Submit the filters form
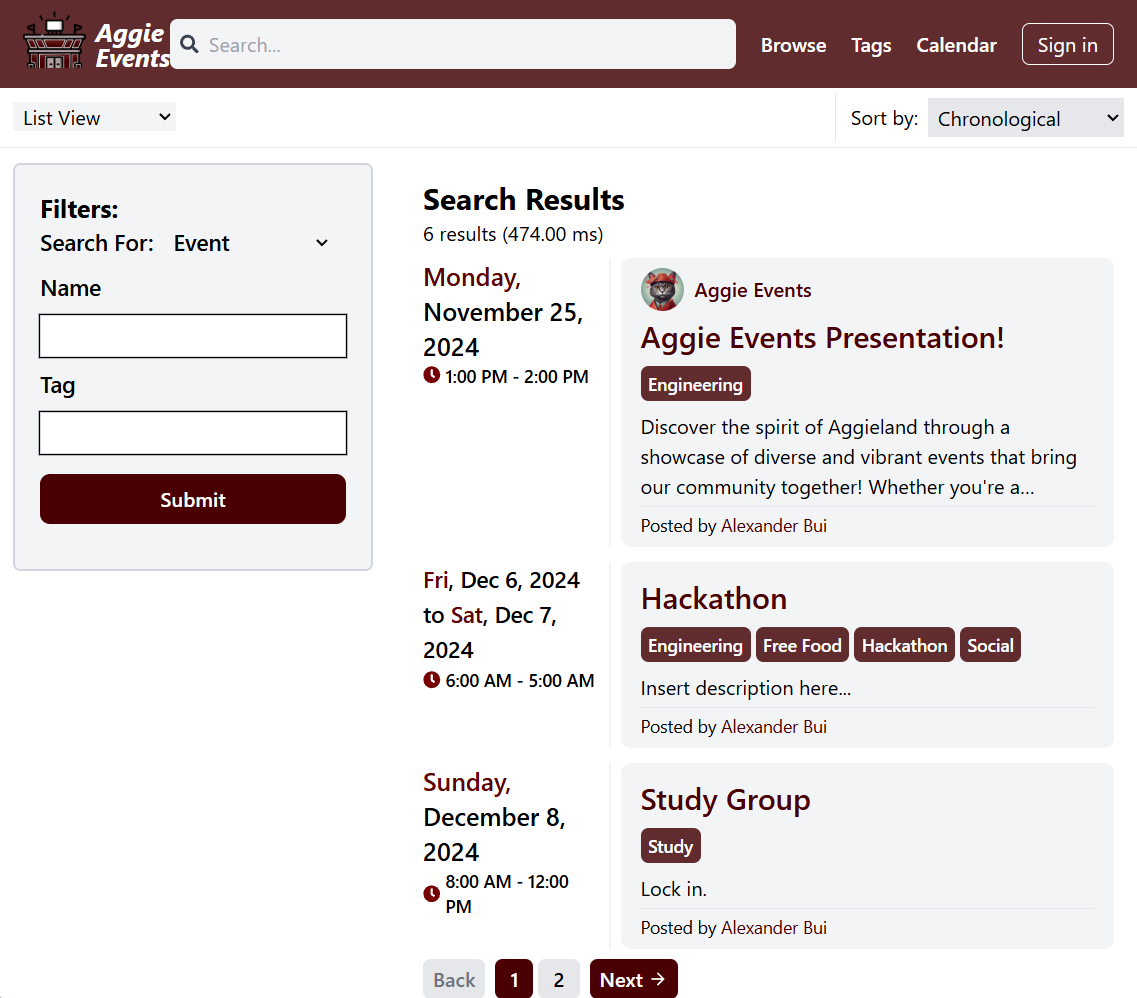 (x=193, y=499)
